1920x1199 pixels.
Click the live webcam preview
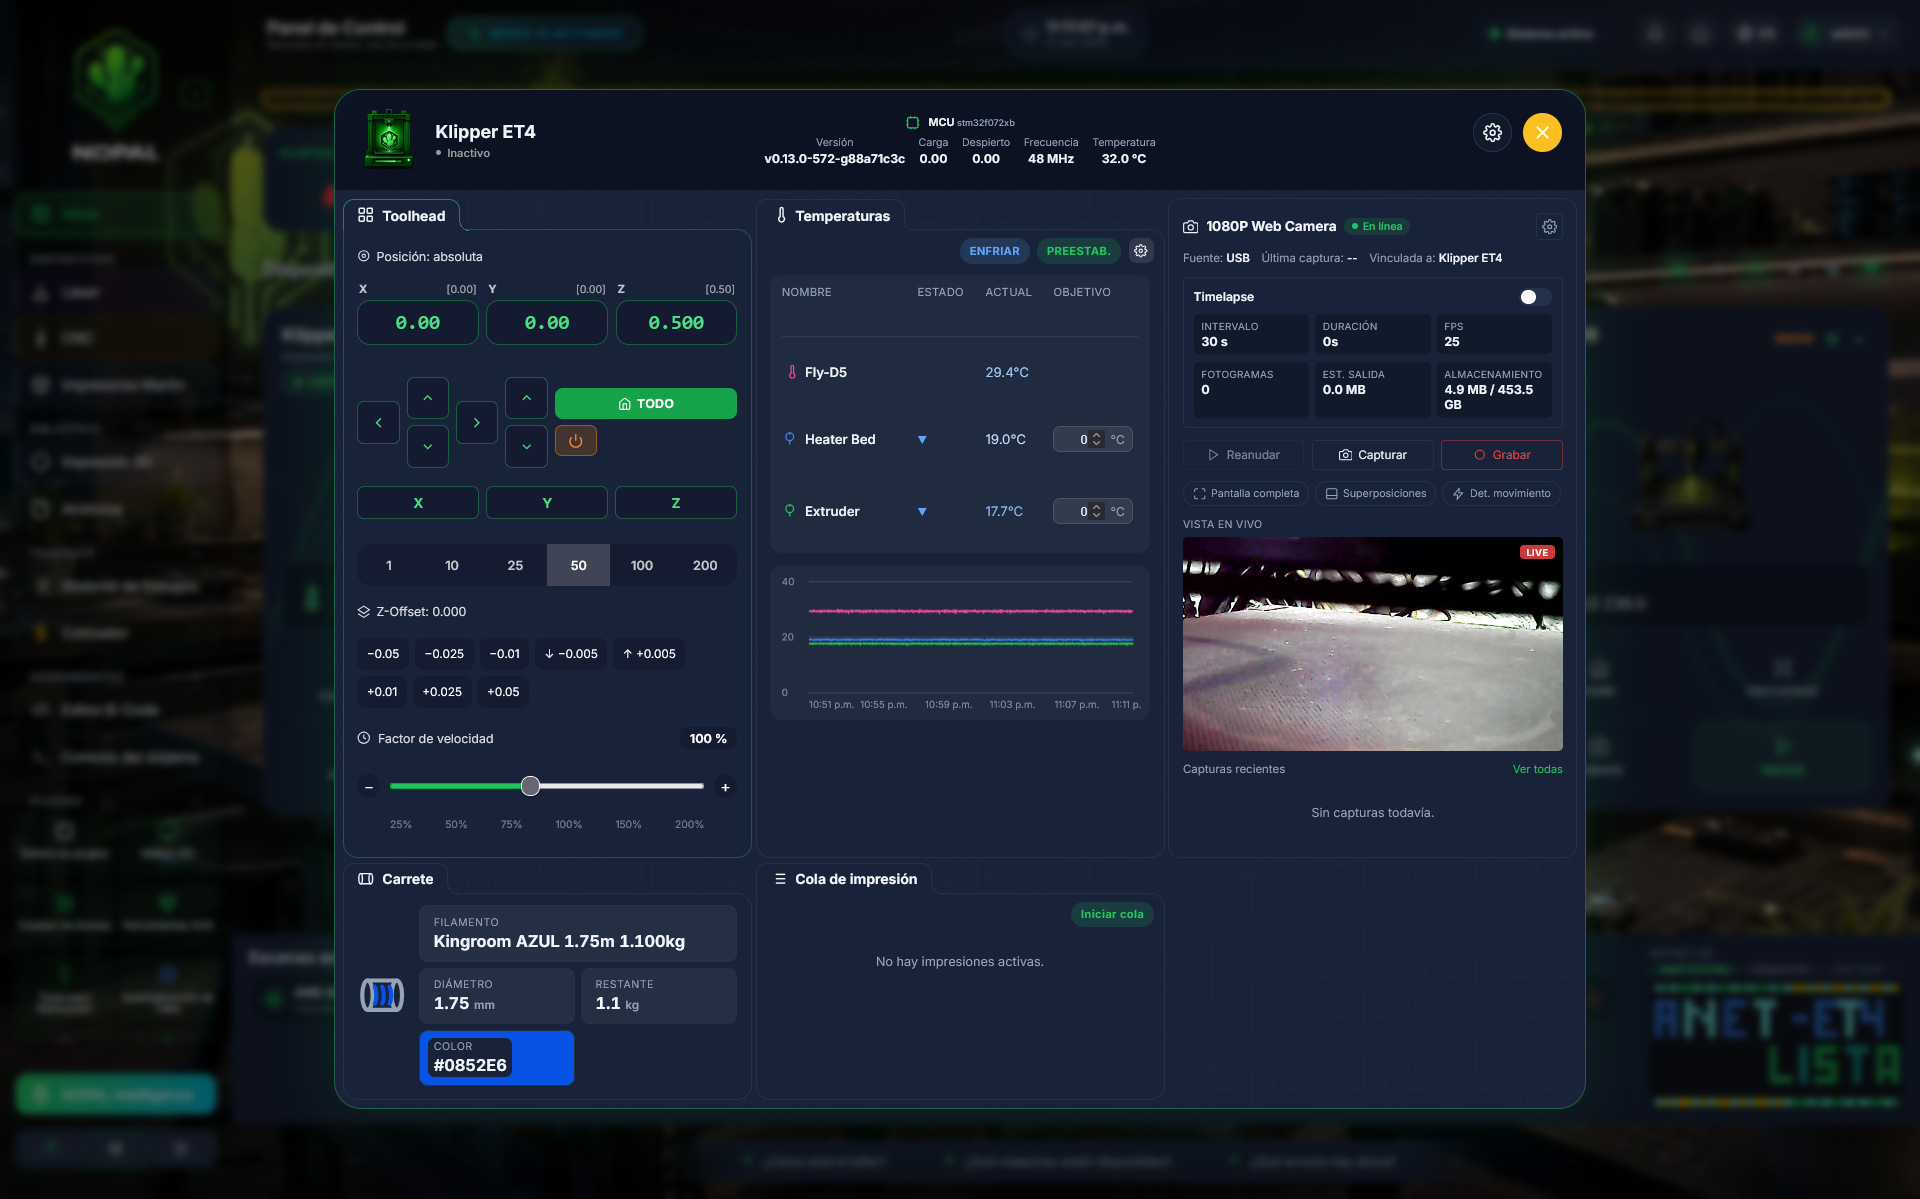[1372, 644]
